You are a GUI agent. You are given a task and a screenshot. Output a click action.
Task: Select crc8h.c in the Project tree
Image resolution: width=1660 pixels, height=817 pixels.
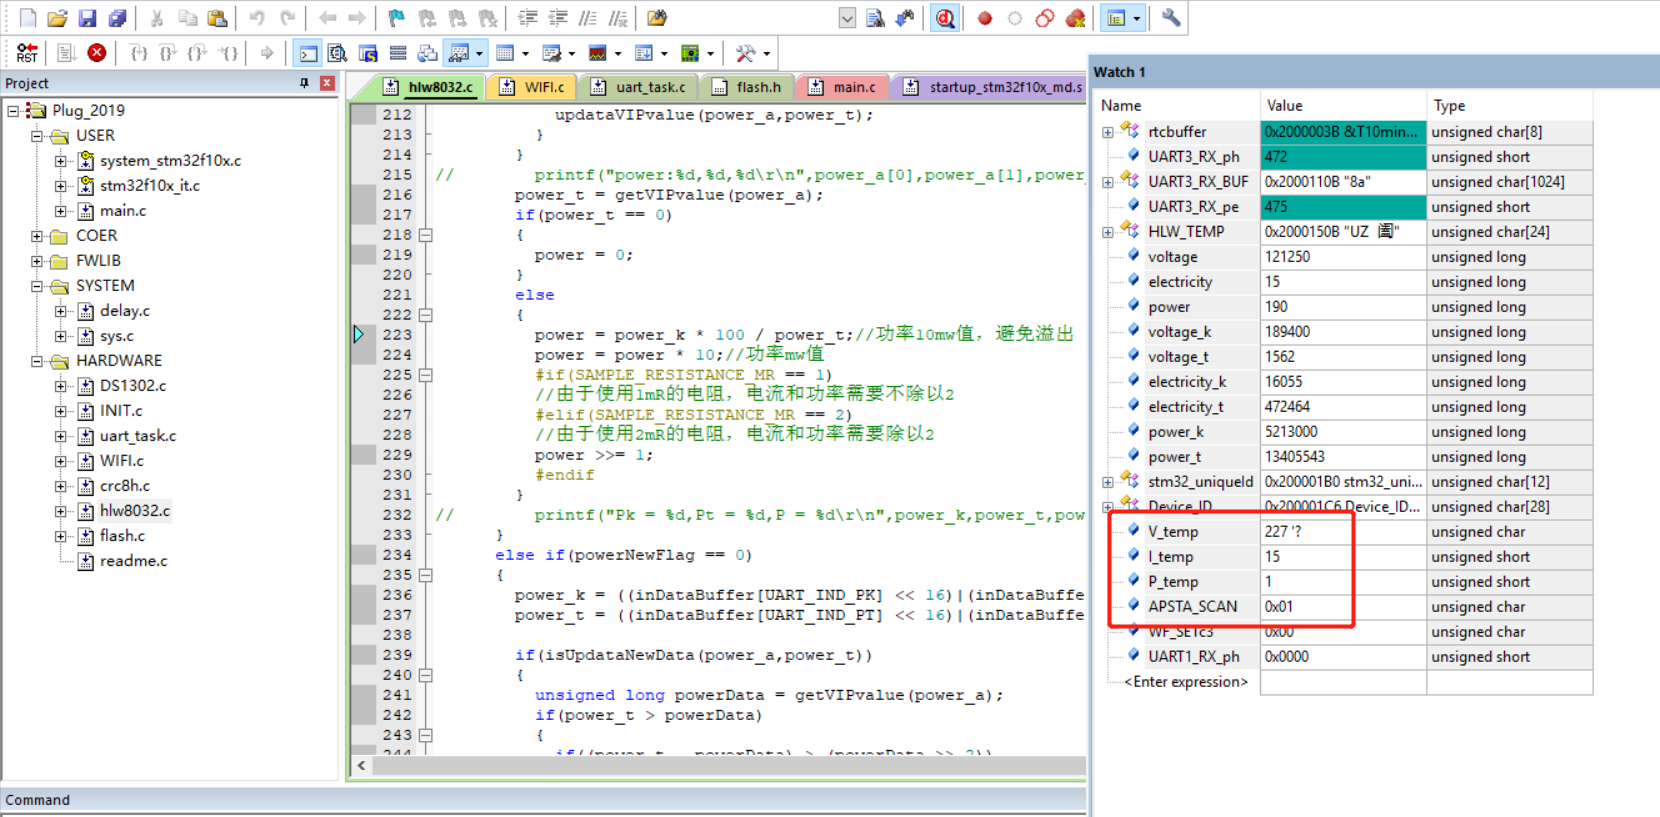click(x=125, y=486)
